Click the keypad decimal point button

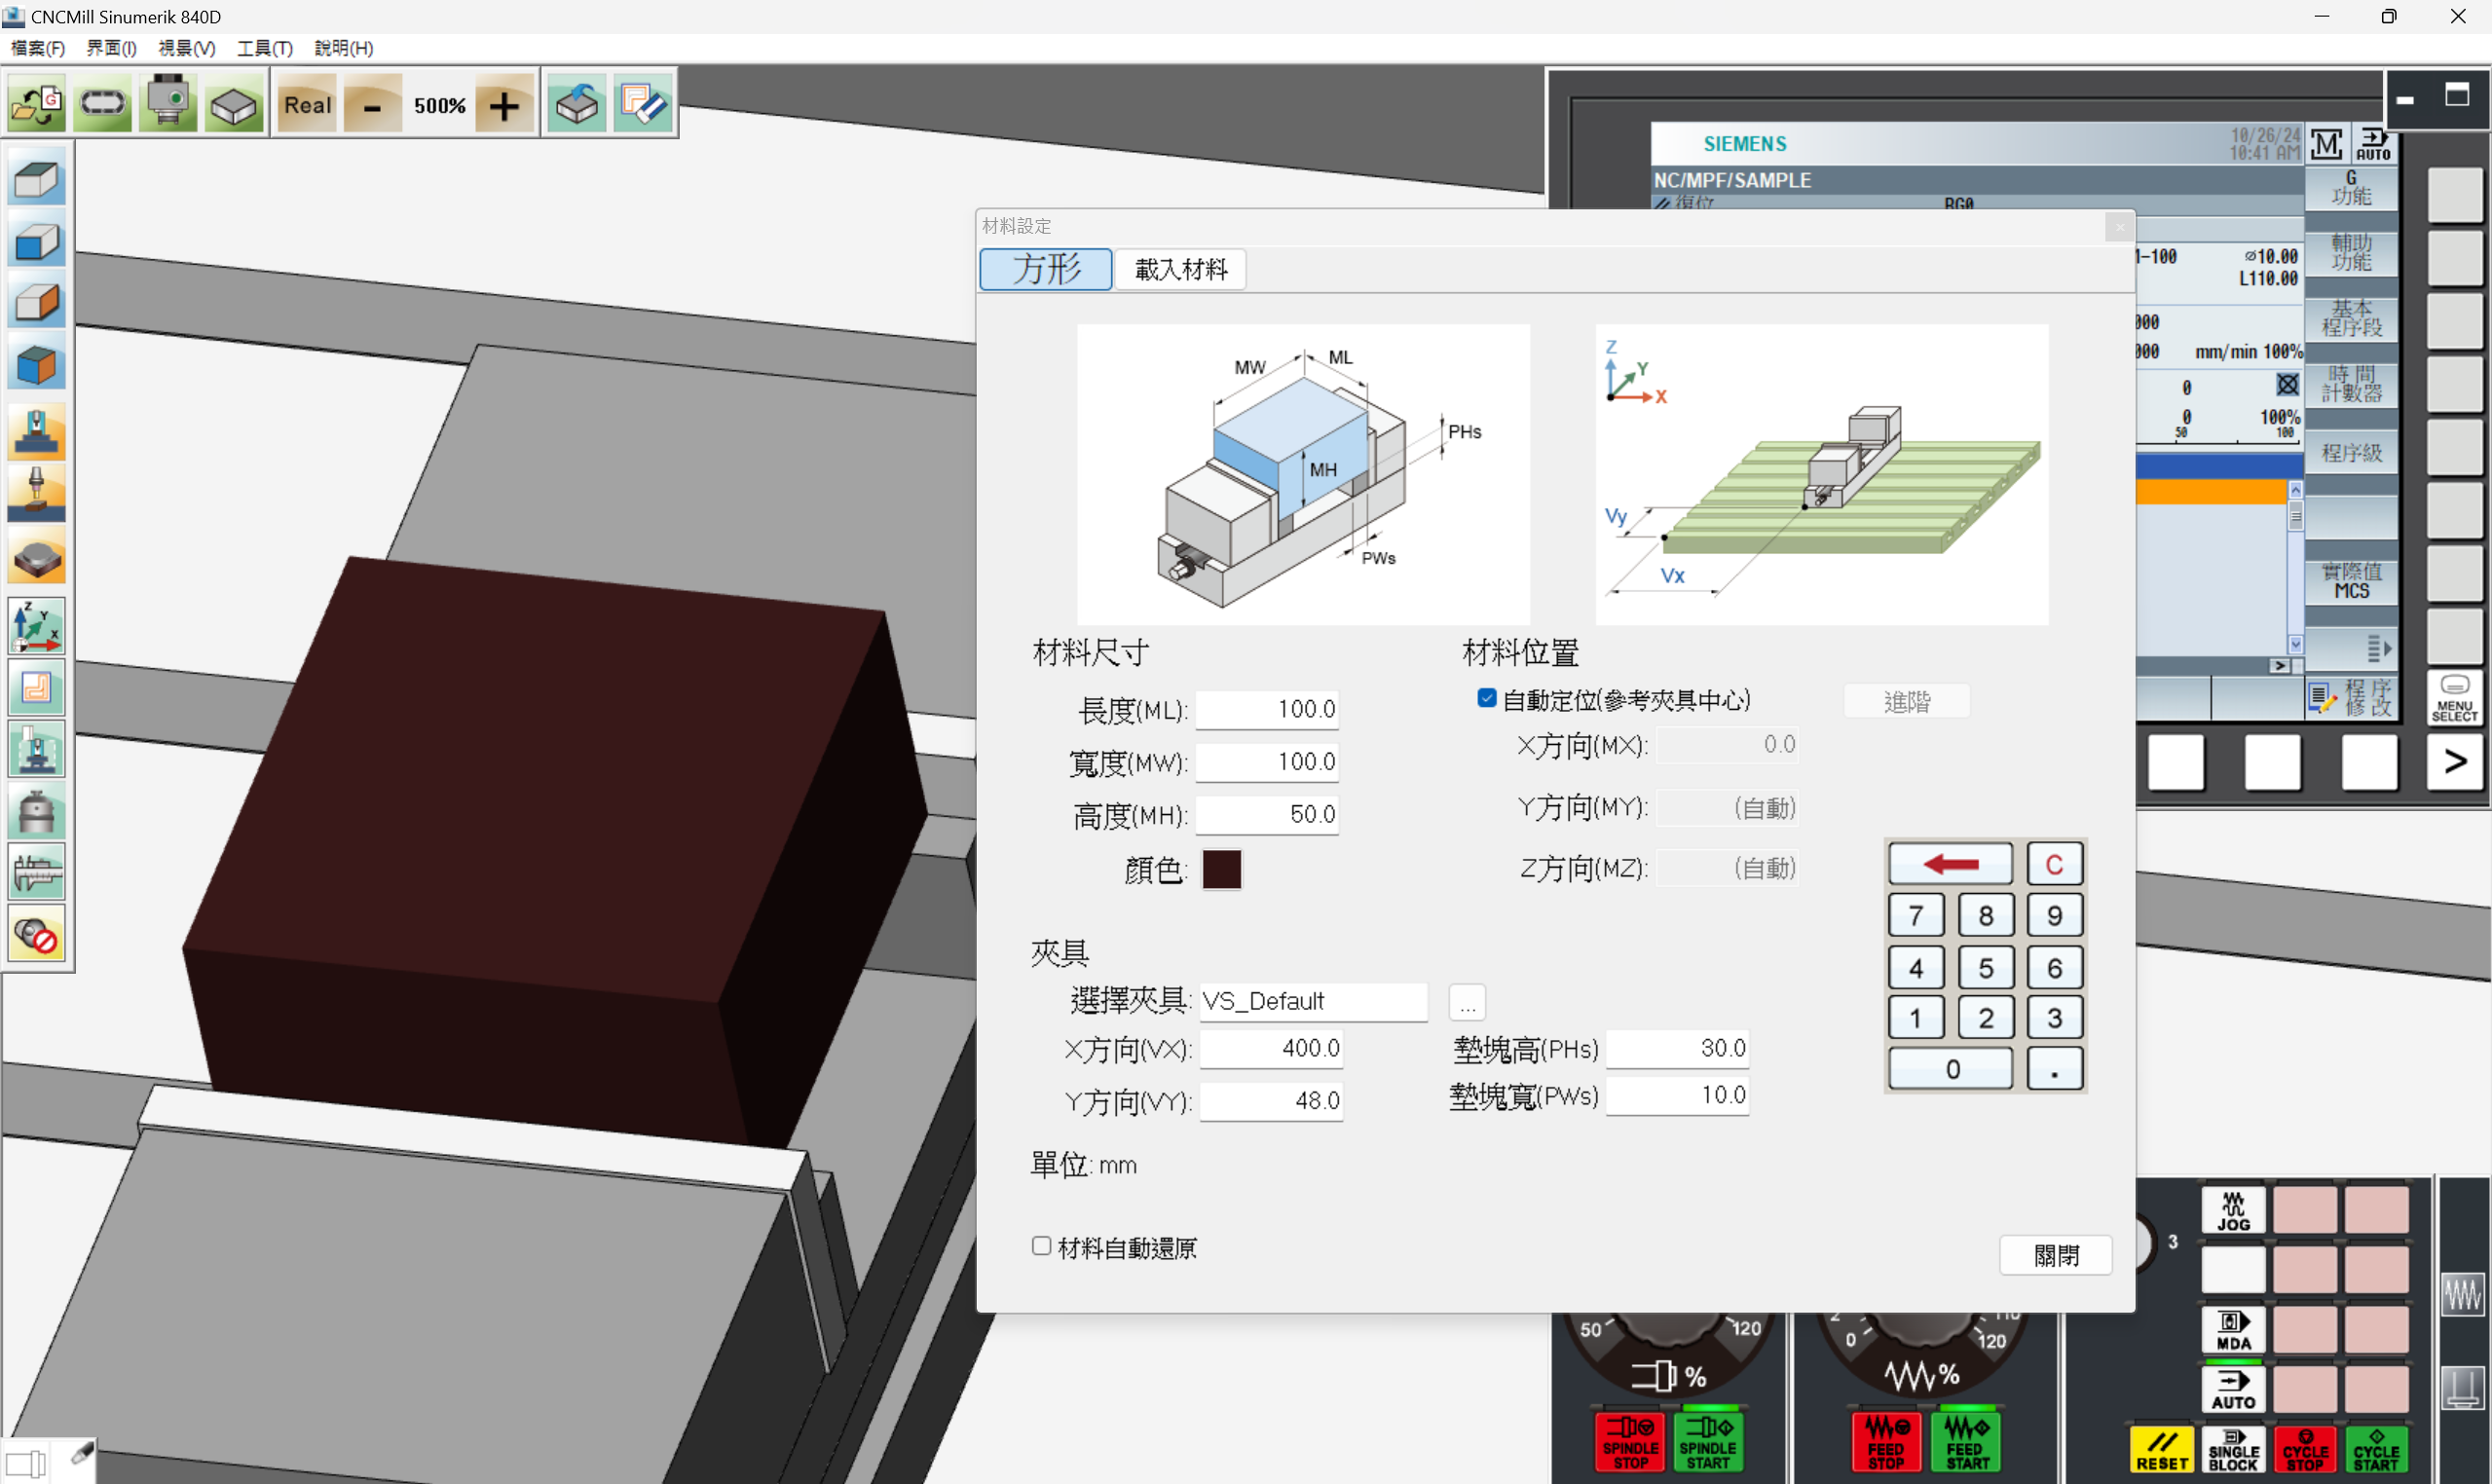(x=2055, y=1069)
